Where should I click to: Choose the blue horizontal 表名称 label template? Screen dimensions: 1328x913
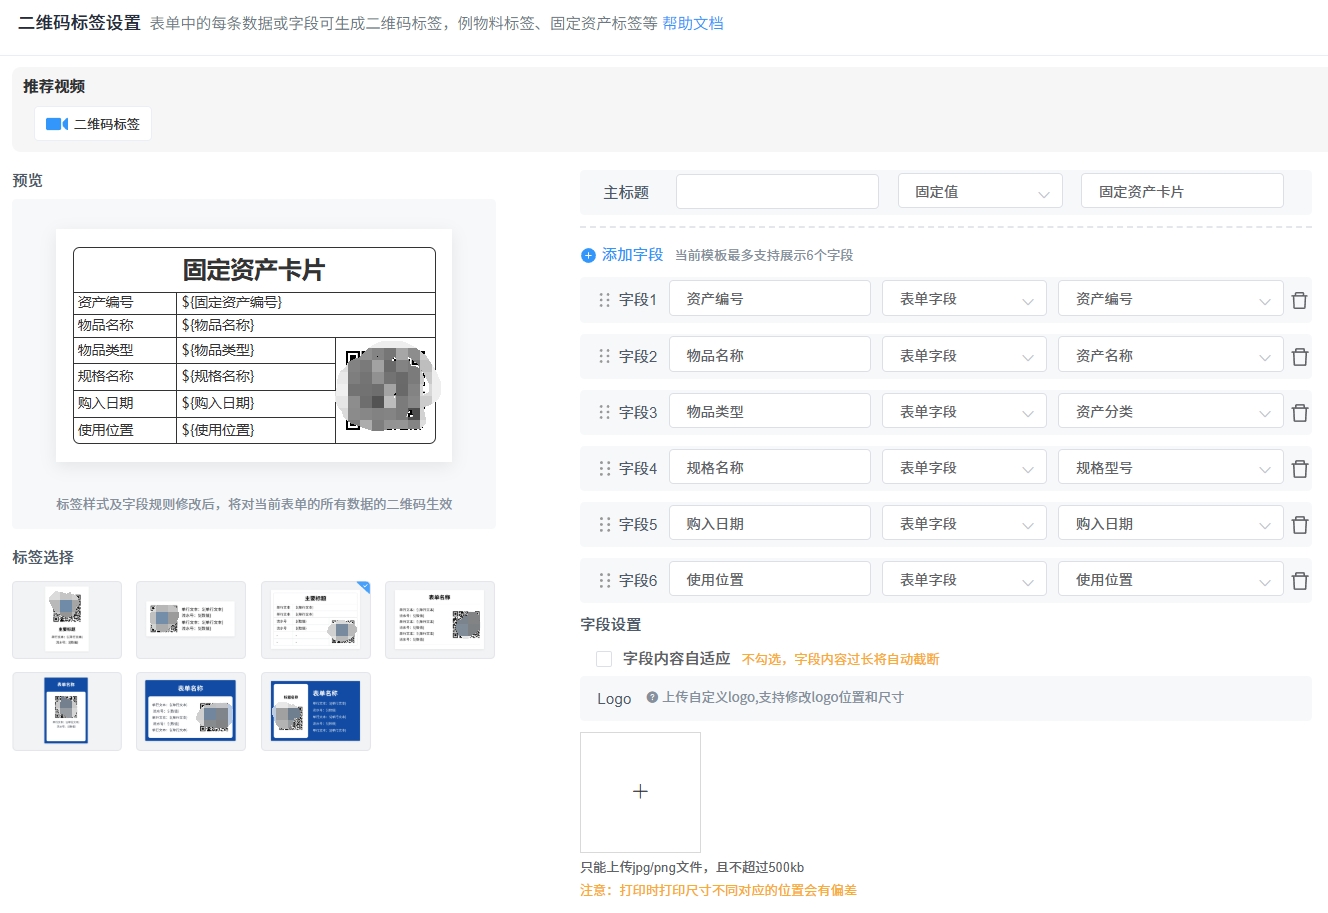(191, 711)
